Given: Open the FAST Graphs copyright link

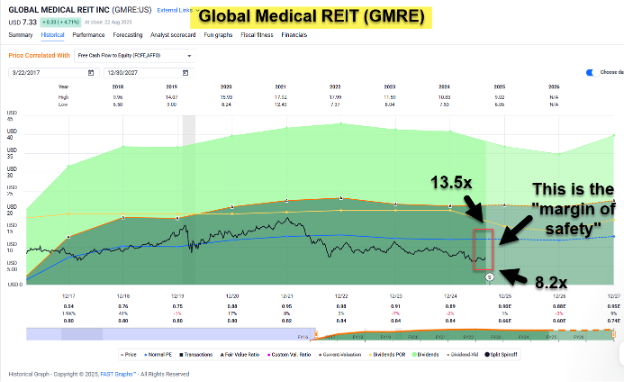Looking at the screenshot, I should [119, 374].
